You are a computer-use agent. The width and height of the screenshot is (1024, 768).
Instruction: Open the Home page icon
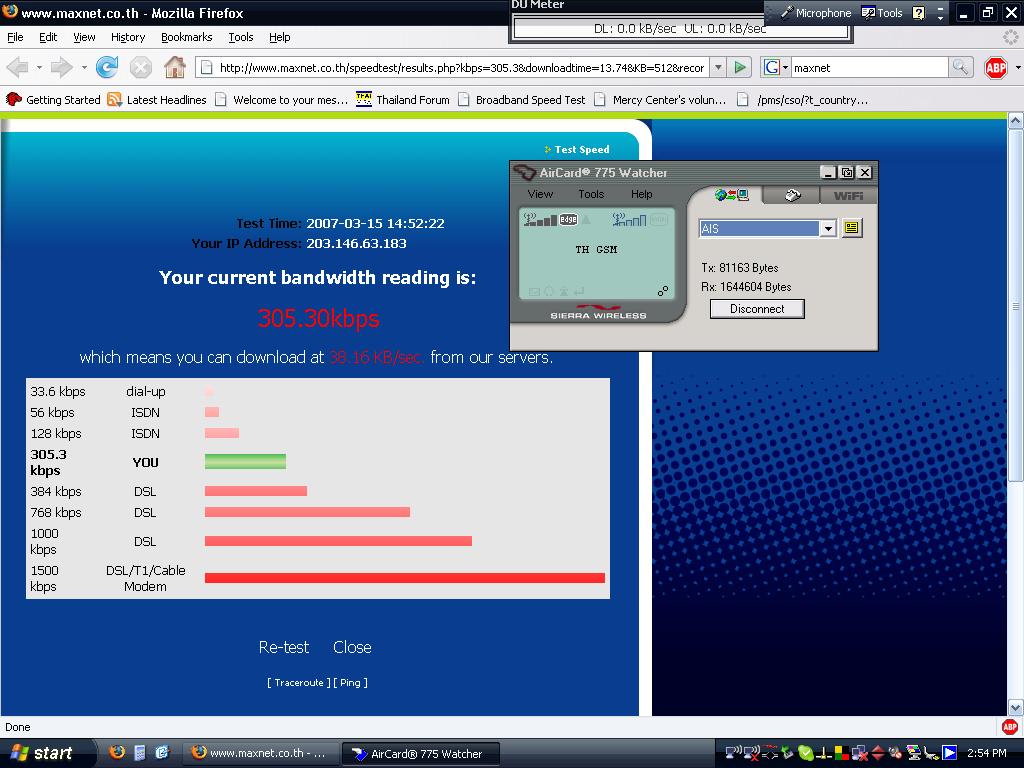coord(174,67)
